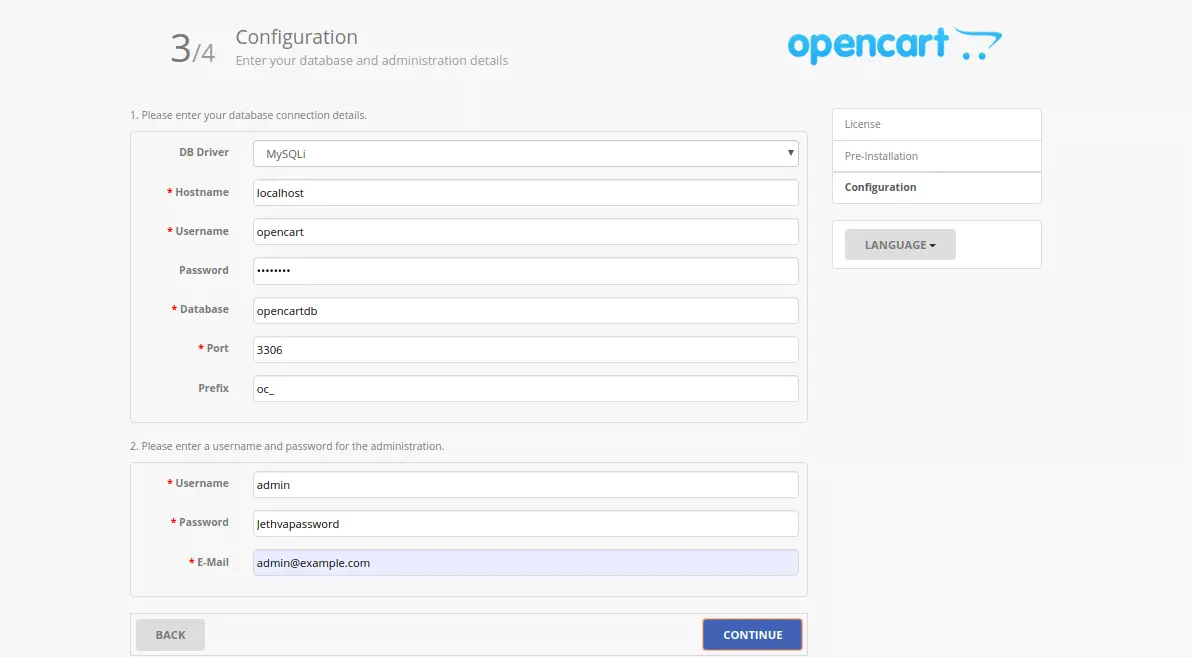Focus the Port field showing 3306

coord(525,350)
